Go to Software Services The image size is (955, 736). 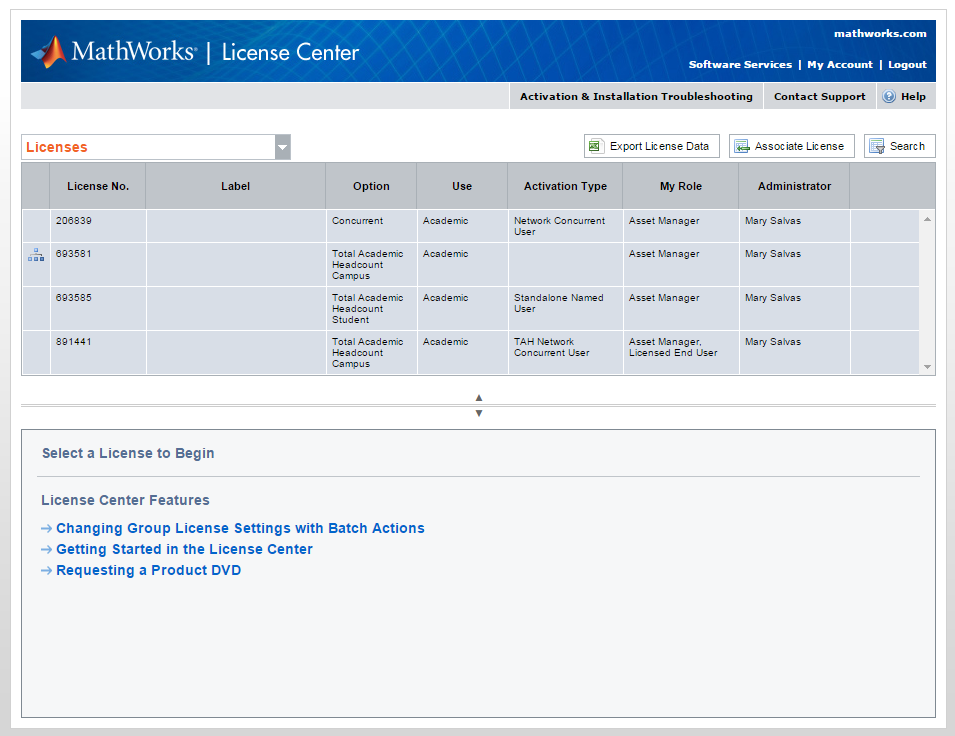(x=740, y=65)
